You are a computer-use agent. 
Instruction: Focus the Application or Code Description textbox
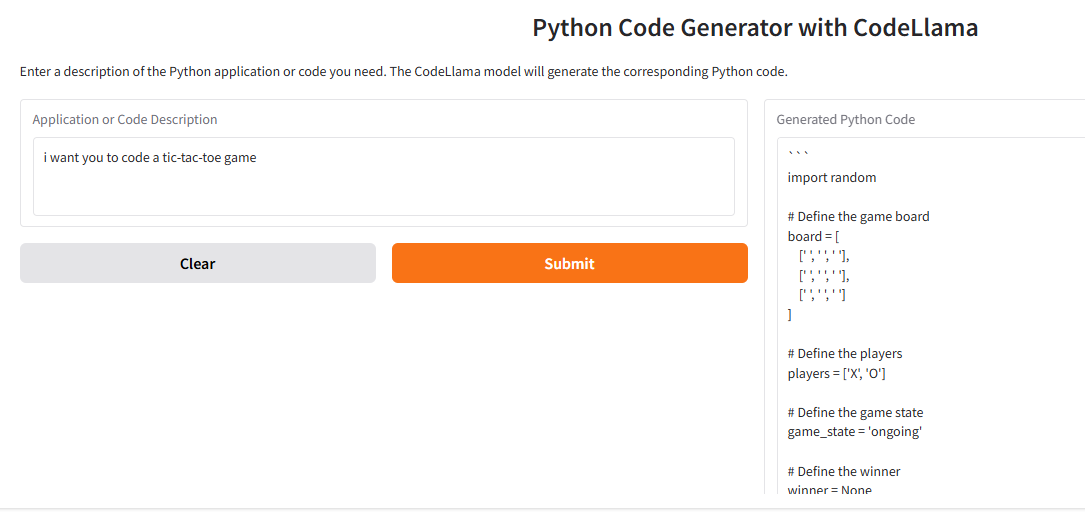(383, 185)
